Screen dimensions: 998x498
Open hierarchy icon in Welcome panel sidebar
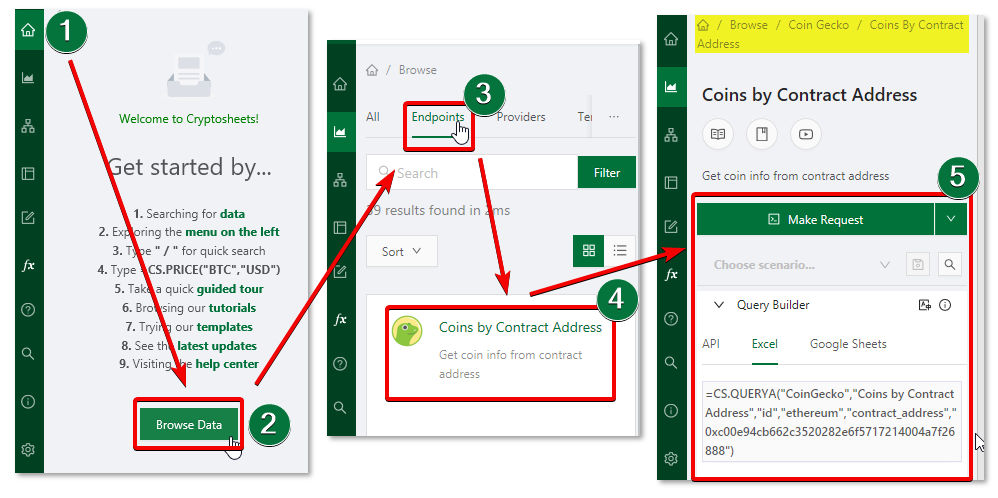[28, 126]
